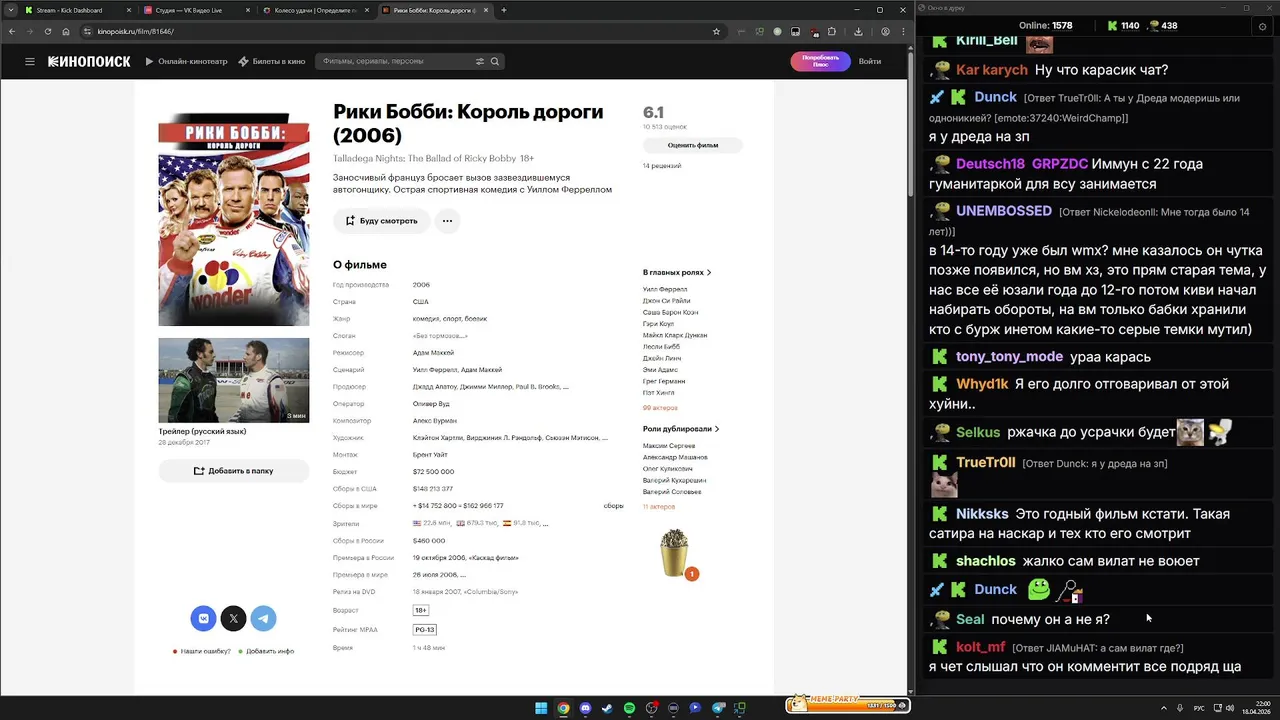
Task: Reload the page in browser
Action: [x=47, y=31]
